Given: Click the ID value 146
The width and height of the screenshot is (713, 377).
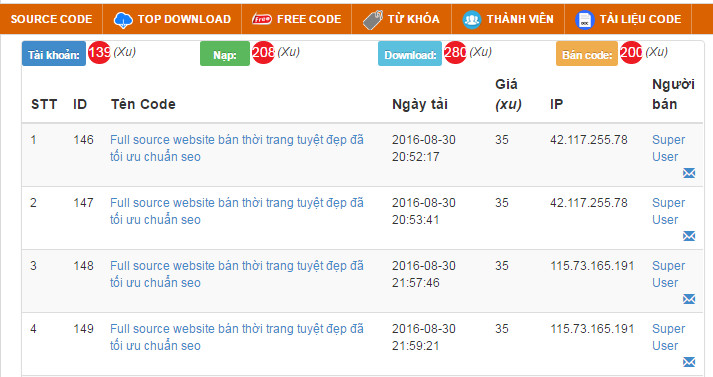Looking at the screenshot, I should [x=83, y=140].
